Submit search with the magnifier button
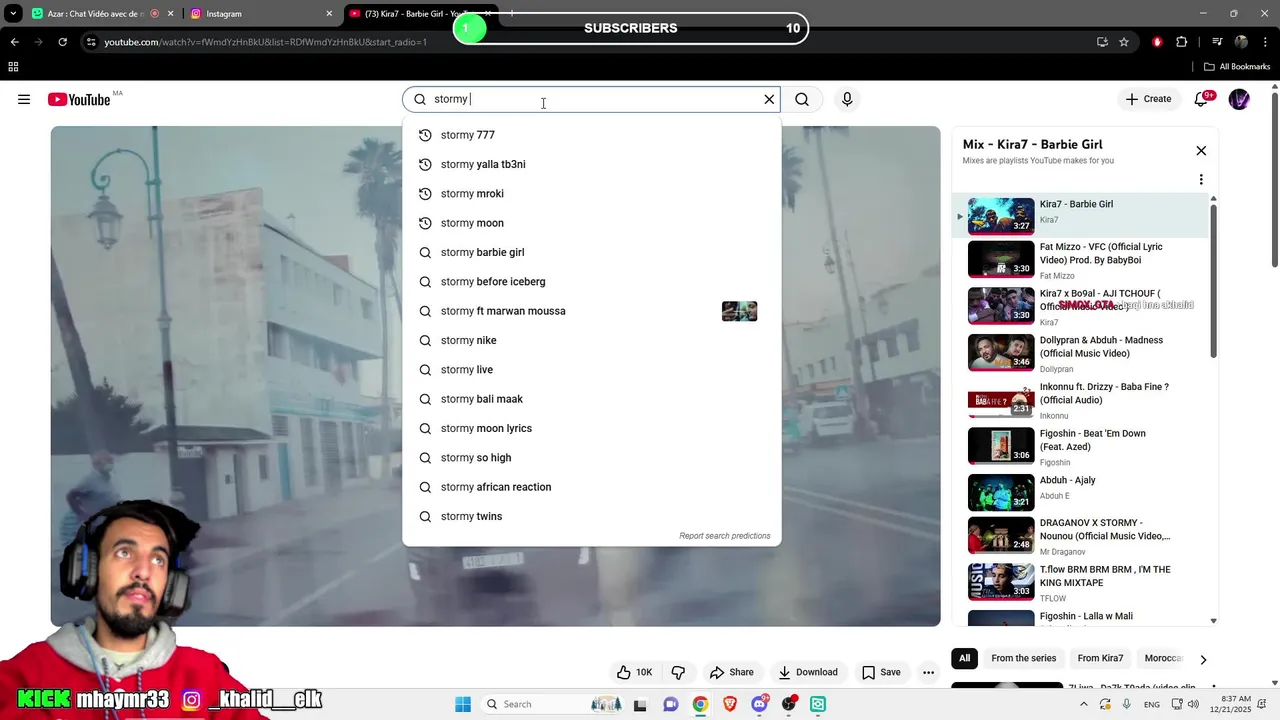The height and width of the screenshot is (720, 1280). coord(802,99)
